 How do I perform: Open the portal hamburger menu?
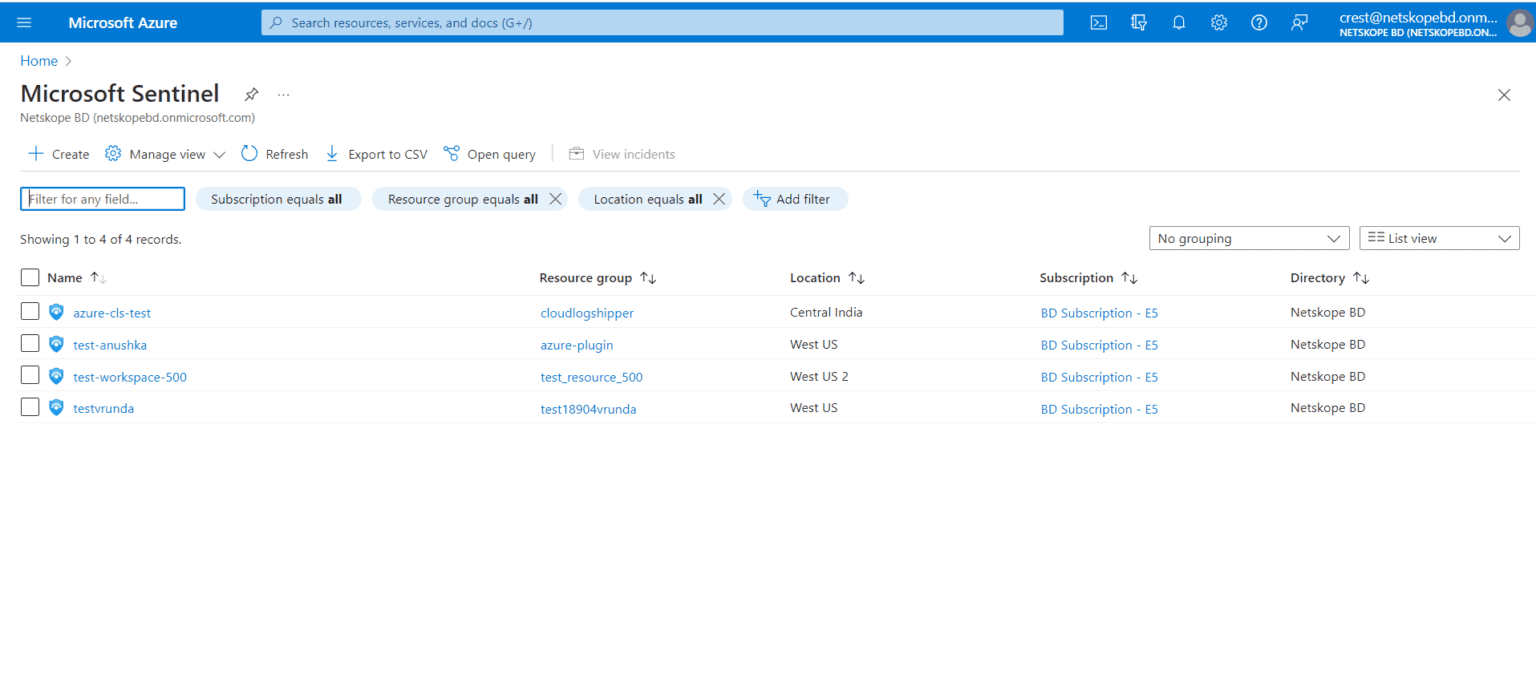[x=24, y=22]
